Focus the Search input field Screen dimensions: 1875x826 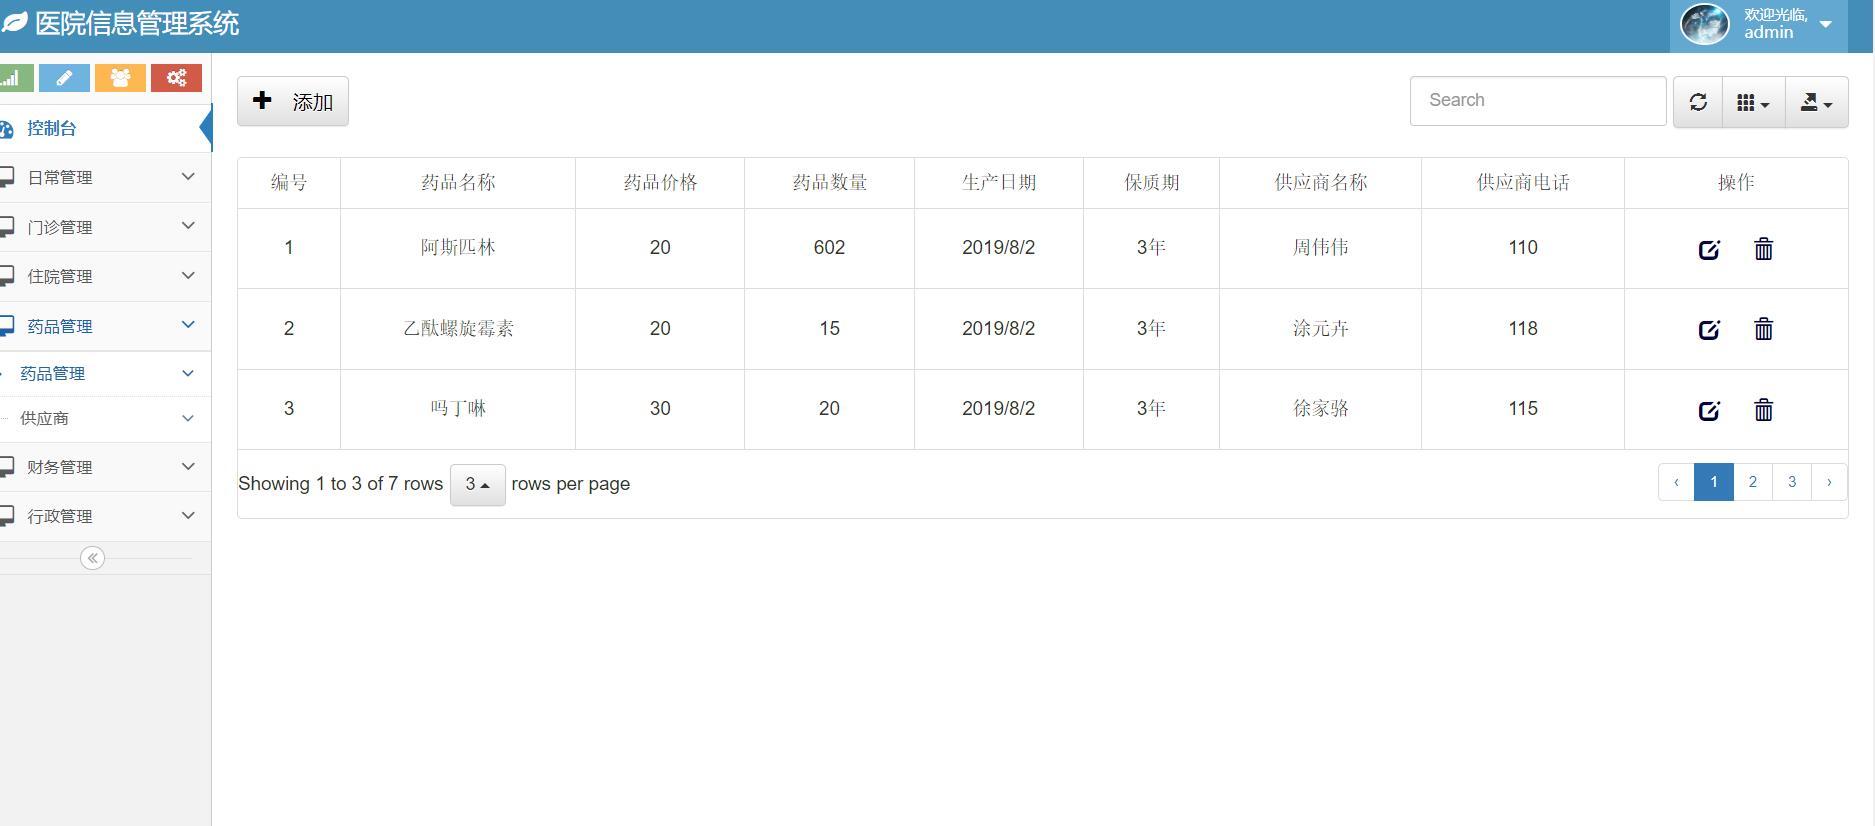click(x=1538, y=101)
